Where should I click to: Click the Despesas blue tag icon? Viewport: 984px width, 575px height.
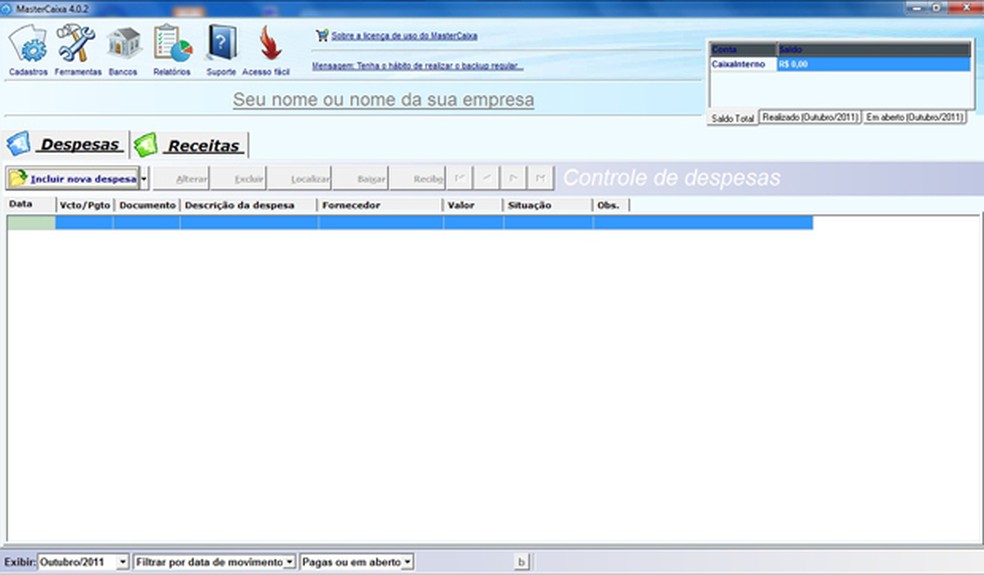18,144
